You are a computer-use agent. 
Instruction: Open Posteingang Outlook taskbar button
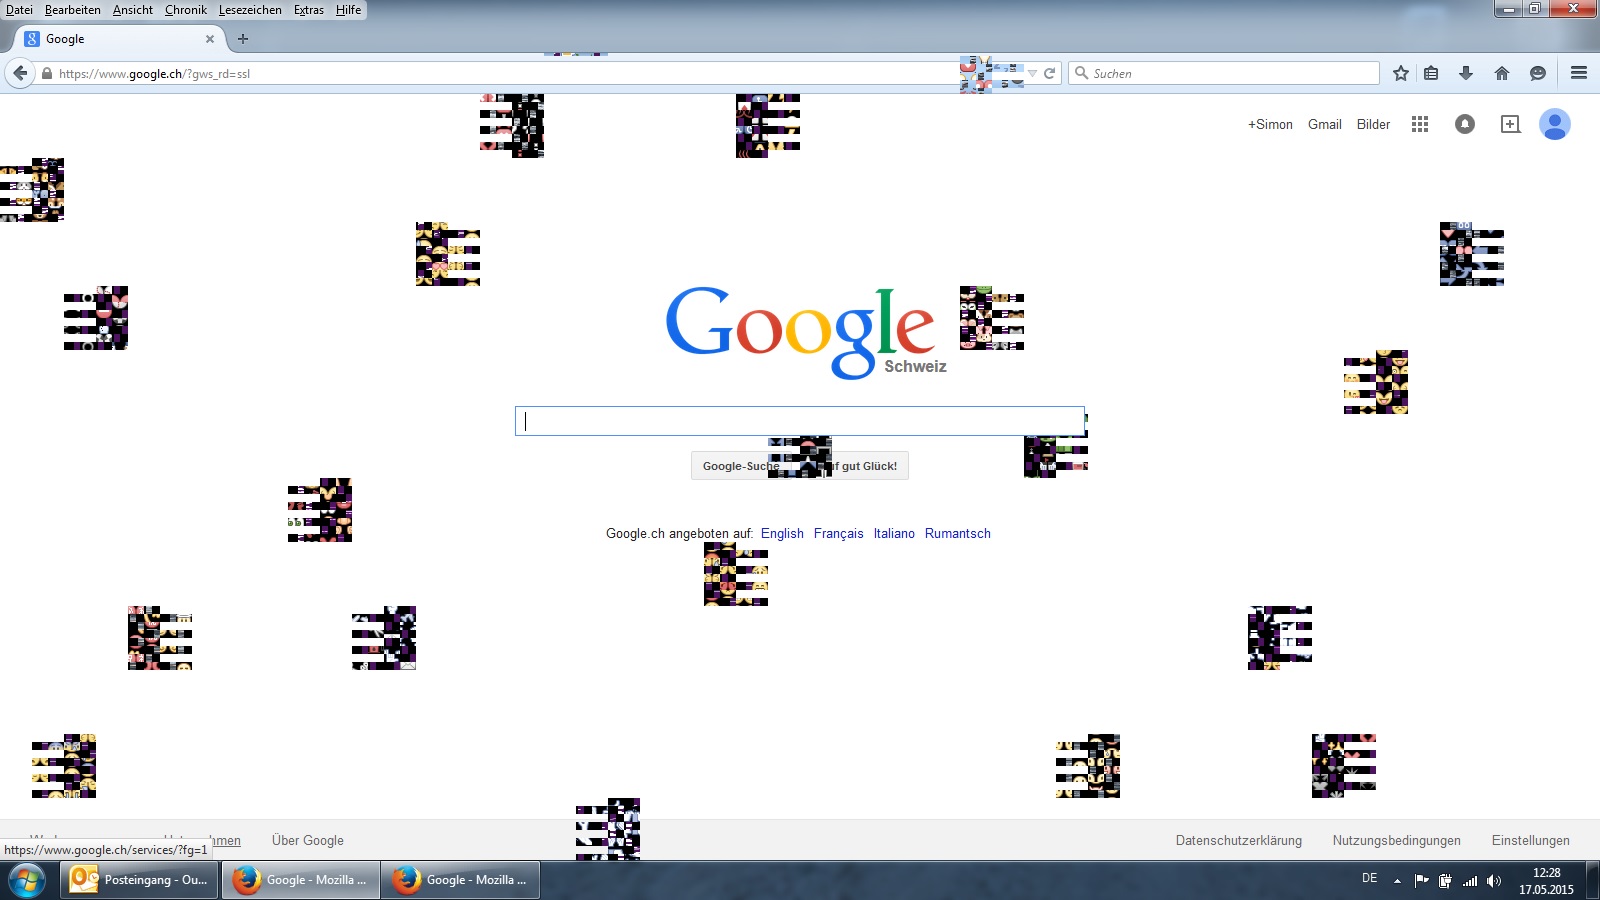coord(139,880)
